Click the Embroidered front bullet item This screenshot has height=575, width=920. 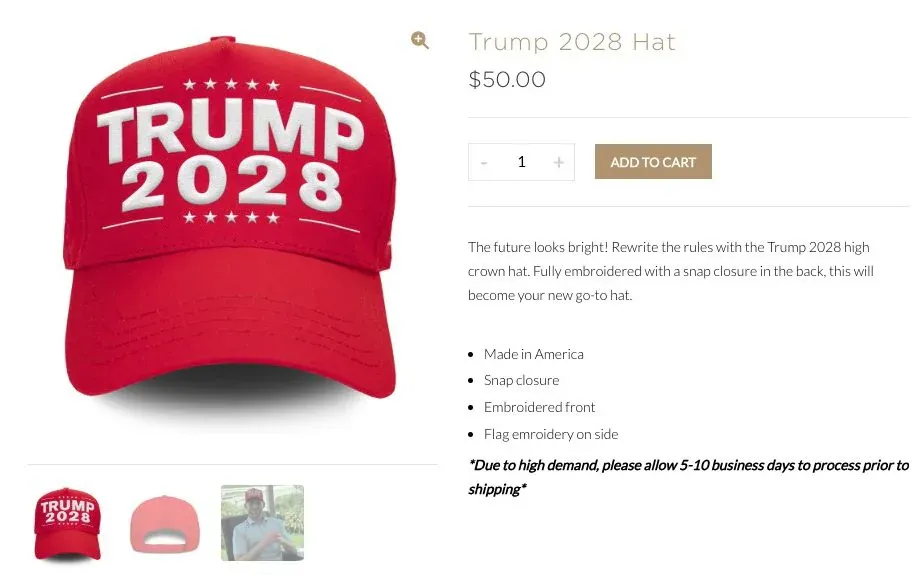[539, 407]
